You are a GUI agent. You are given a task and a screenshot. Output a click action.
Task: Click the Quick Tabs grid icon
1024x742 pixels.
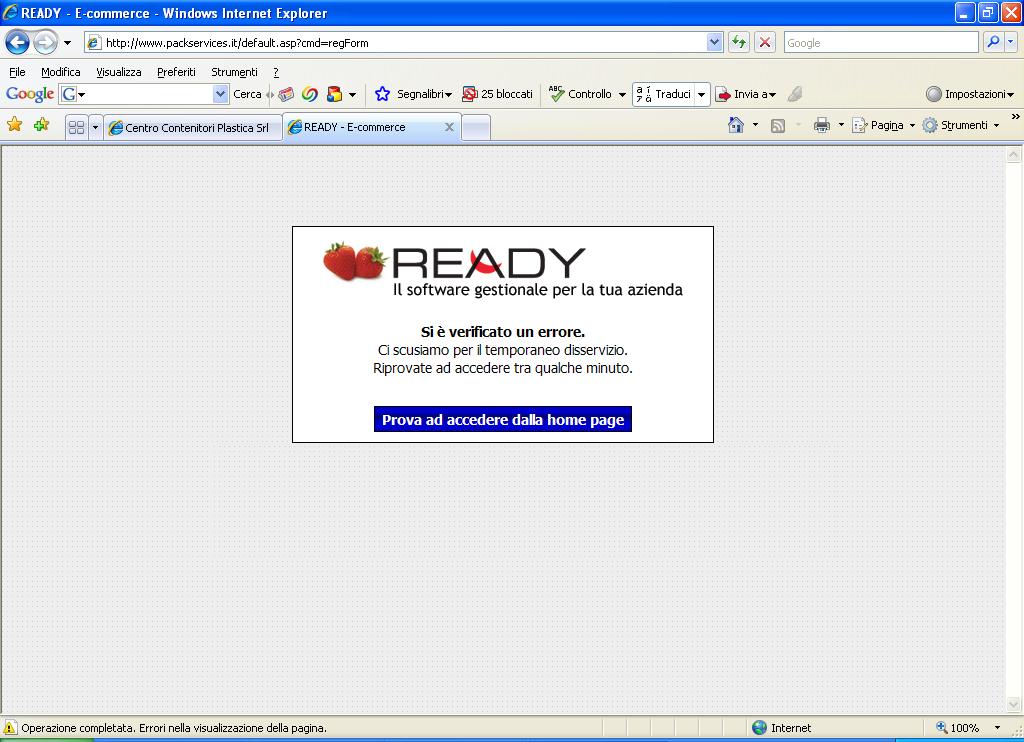coord(76,127)
